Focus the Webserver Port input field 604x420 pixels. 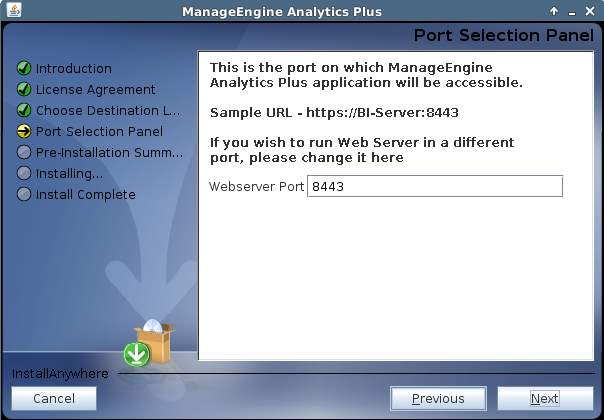[435, 186]
